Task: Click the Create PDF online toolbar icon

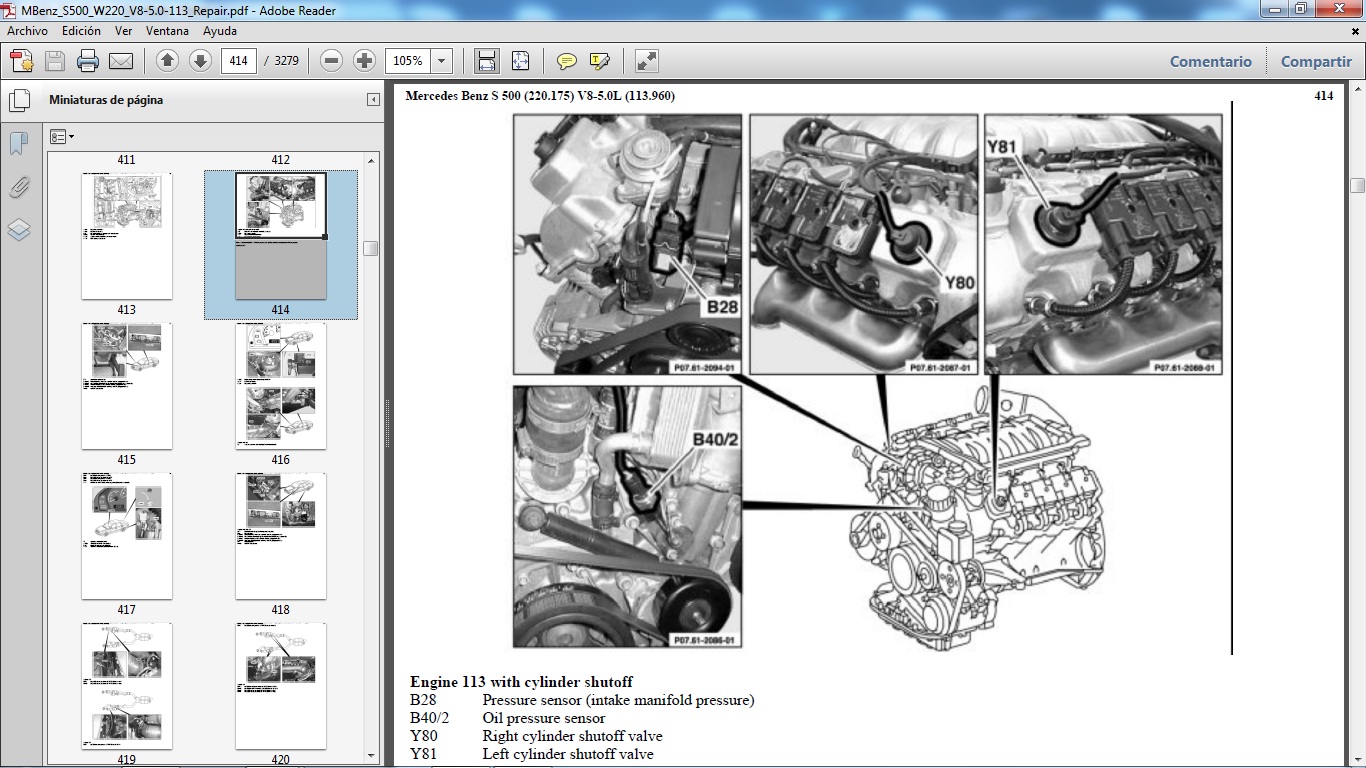Action: click(22, 61)
